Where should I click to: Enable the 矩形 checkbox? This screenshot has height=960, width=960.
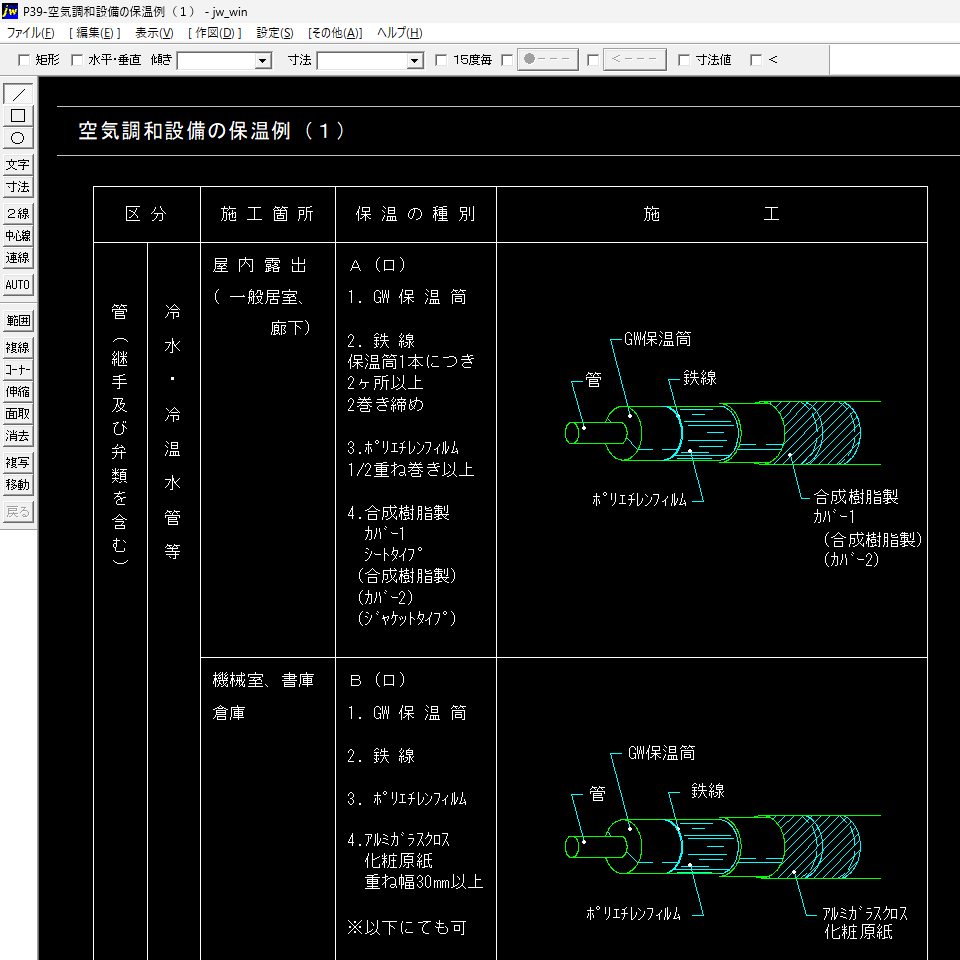point(25,60)
